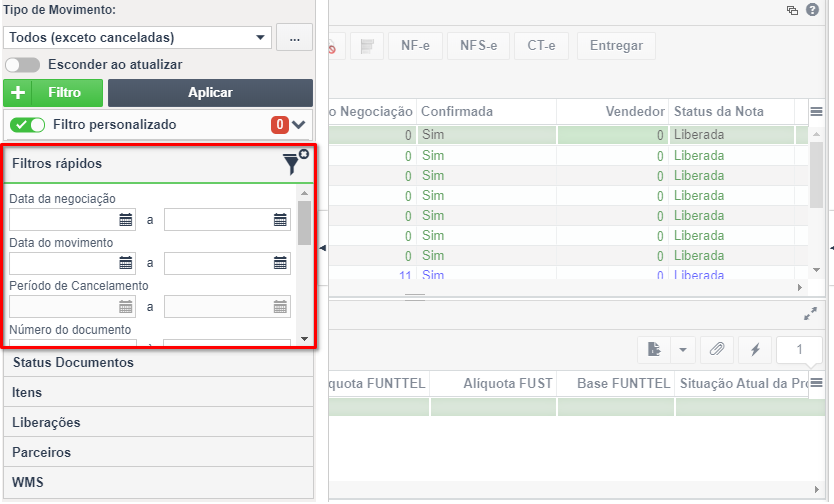
Task: Clear quick filters funnel icon
Action: pyautogui.click(x=295, y=162)
